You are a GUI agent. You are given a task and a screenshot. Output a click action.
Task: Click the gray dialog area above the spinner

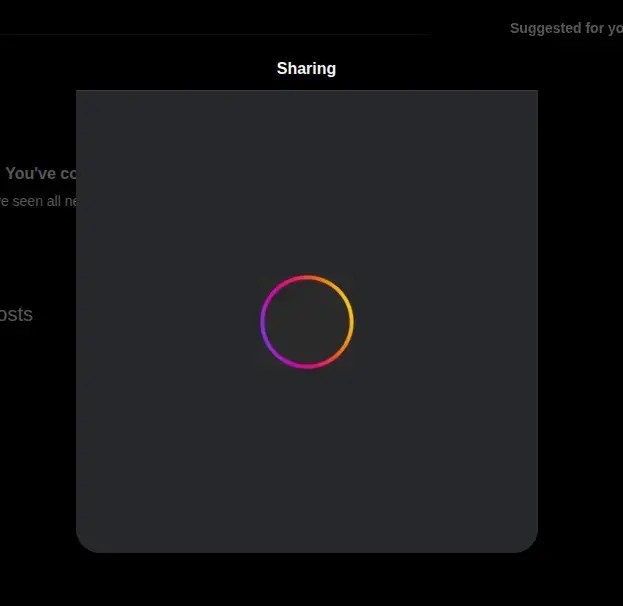307,180
